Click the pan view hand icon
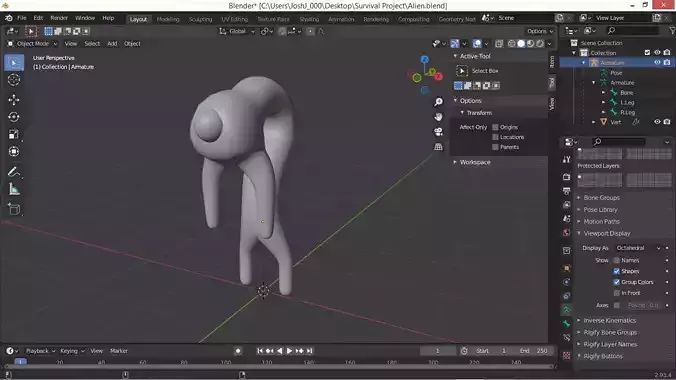Viewport: 676px width, 380px height. point(438,117)
